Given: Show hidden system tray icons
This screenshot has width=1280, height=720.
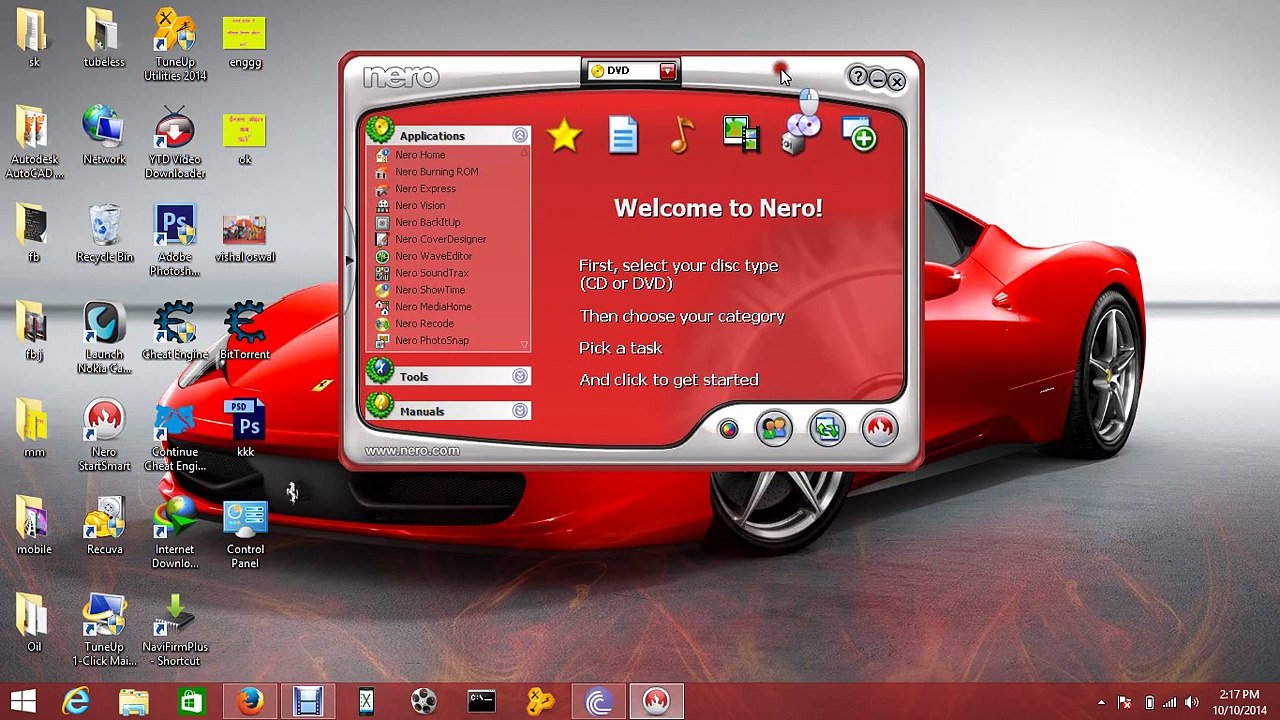Looking at the screenshot, I should (1101, 702).
